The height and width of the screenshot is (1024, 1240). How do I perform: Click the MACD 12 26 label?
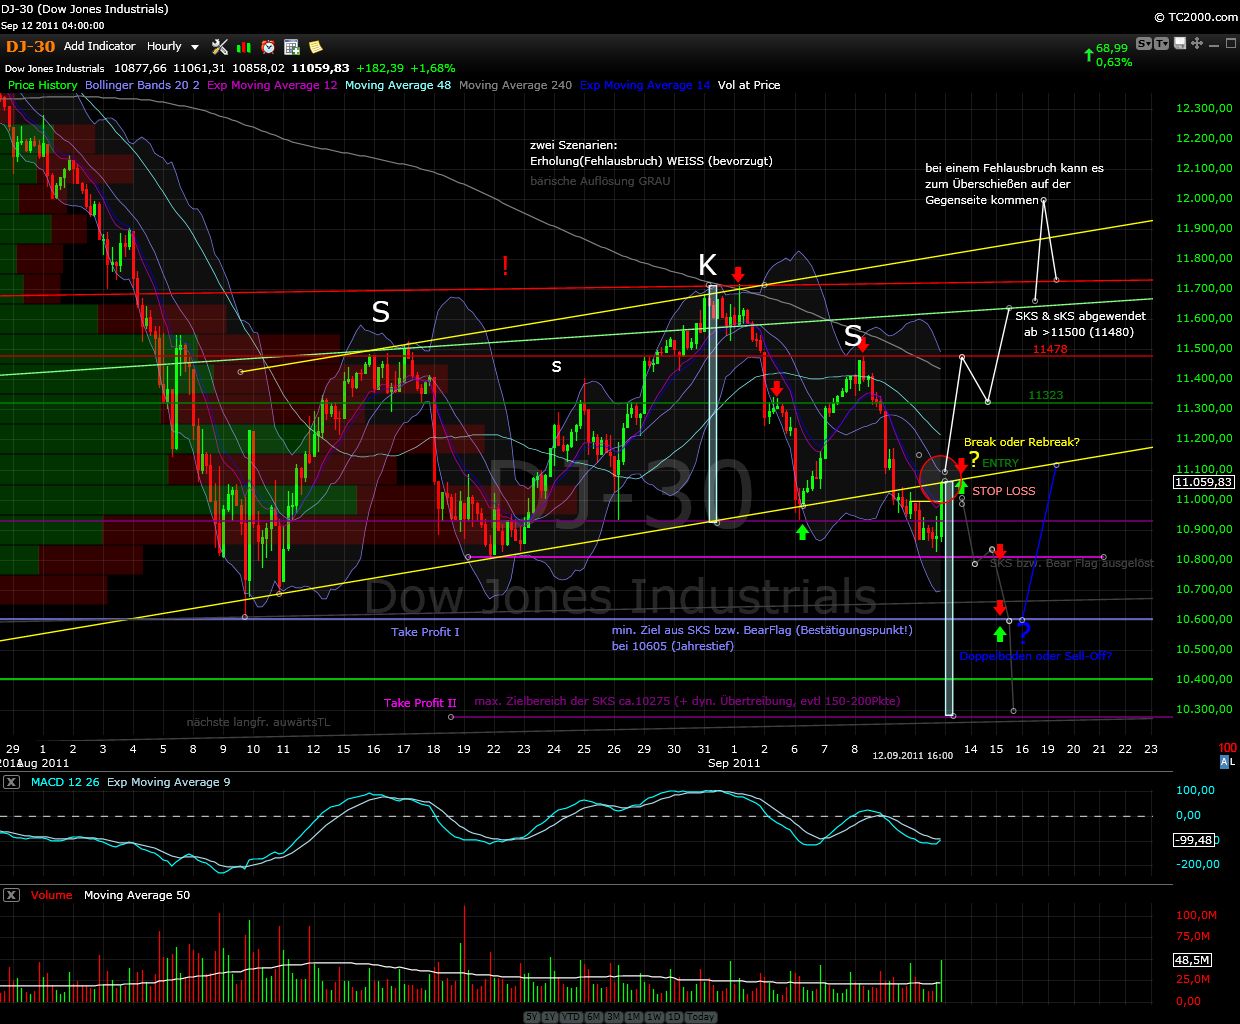(65, 782)
